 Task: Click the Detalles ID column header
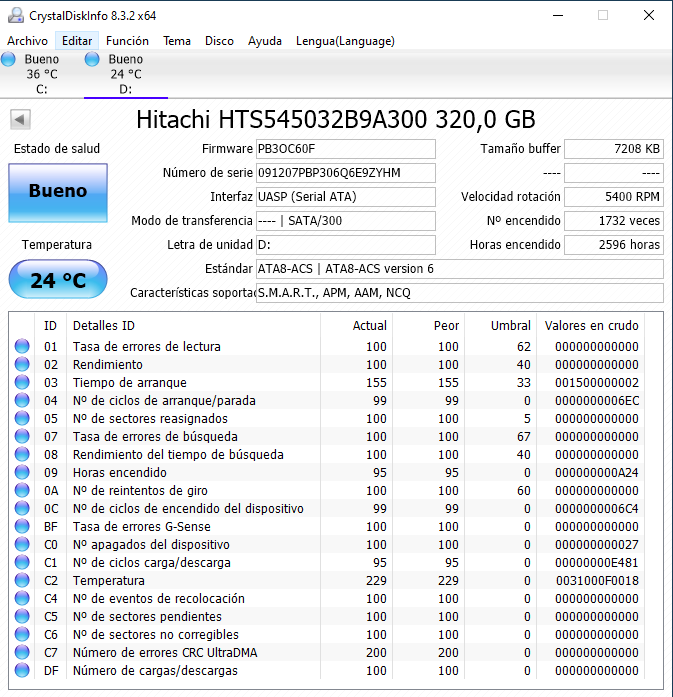[193, 326]
